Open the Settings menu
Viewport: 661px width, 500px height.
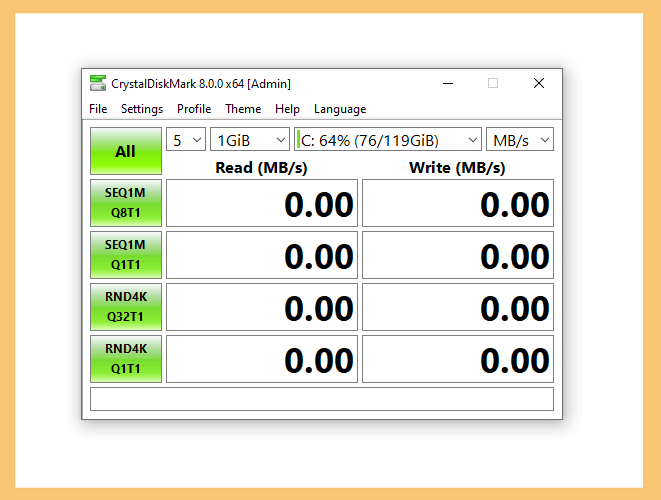tap(142, 109)
